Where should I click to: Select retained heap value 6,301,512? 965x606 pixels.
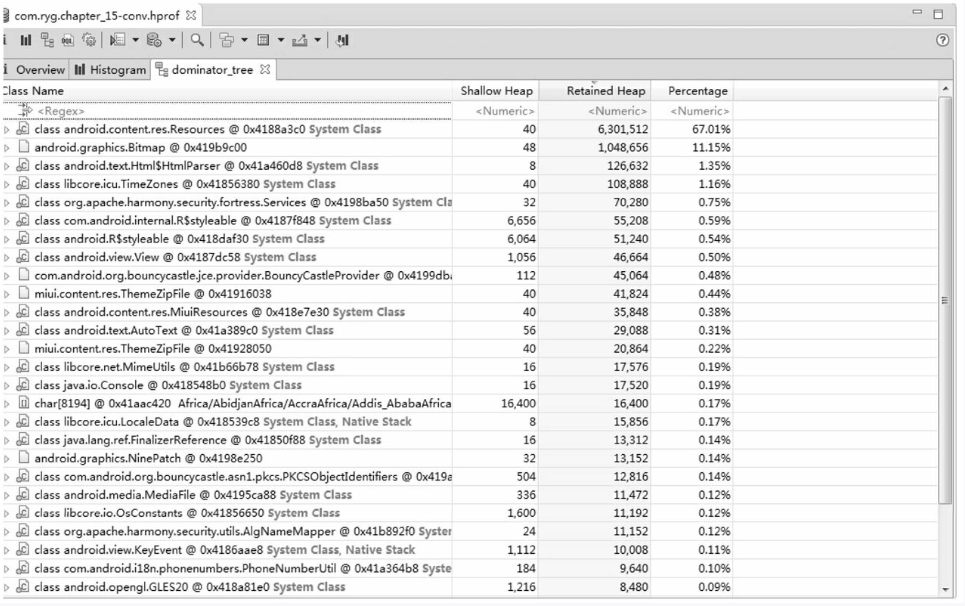pyautogui.click(x=622, y=129)
